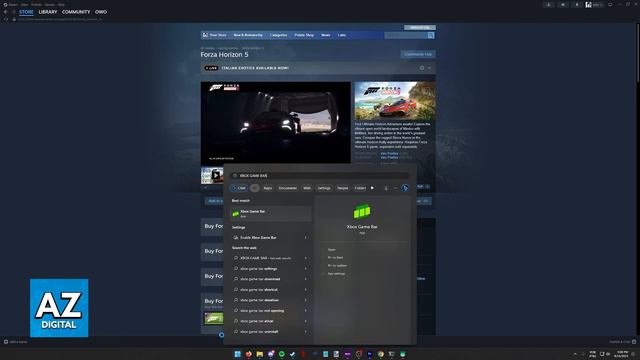Switch to the COMMUNITY tab in Steam
This screenshot has height=360, width=640.
click(76, 12)
